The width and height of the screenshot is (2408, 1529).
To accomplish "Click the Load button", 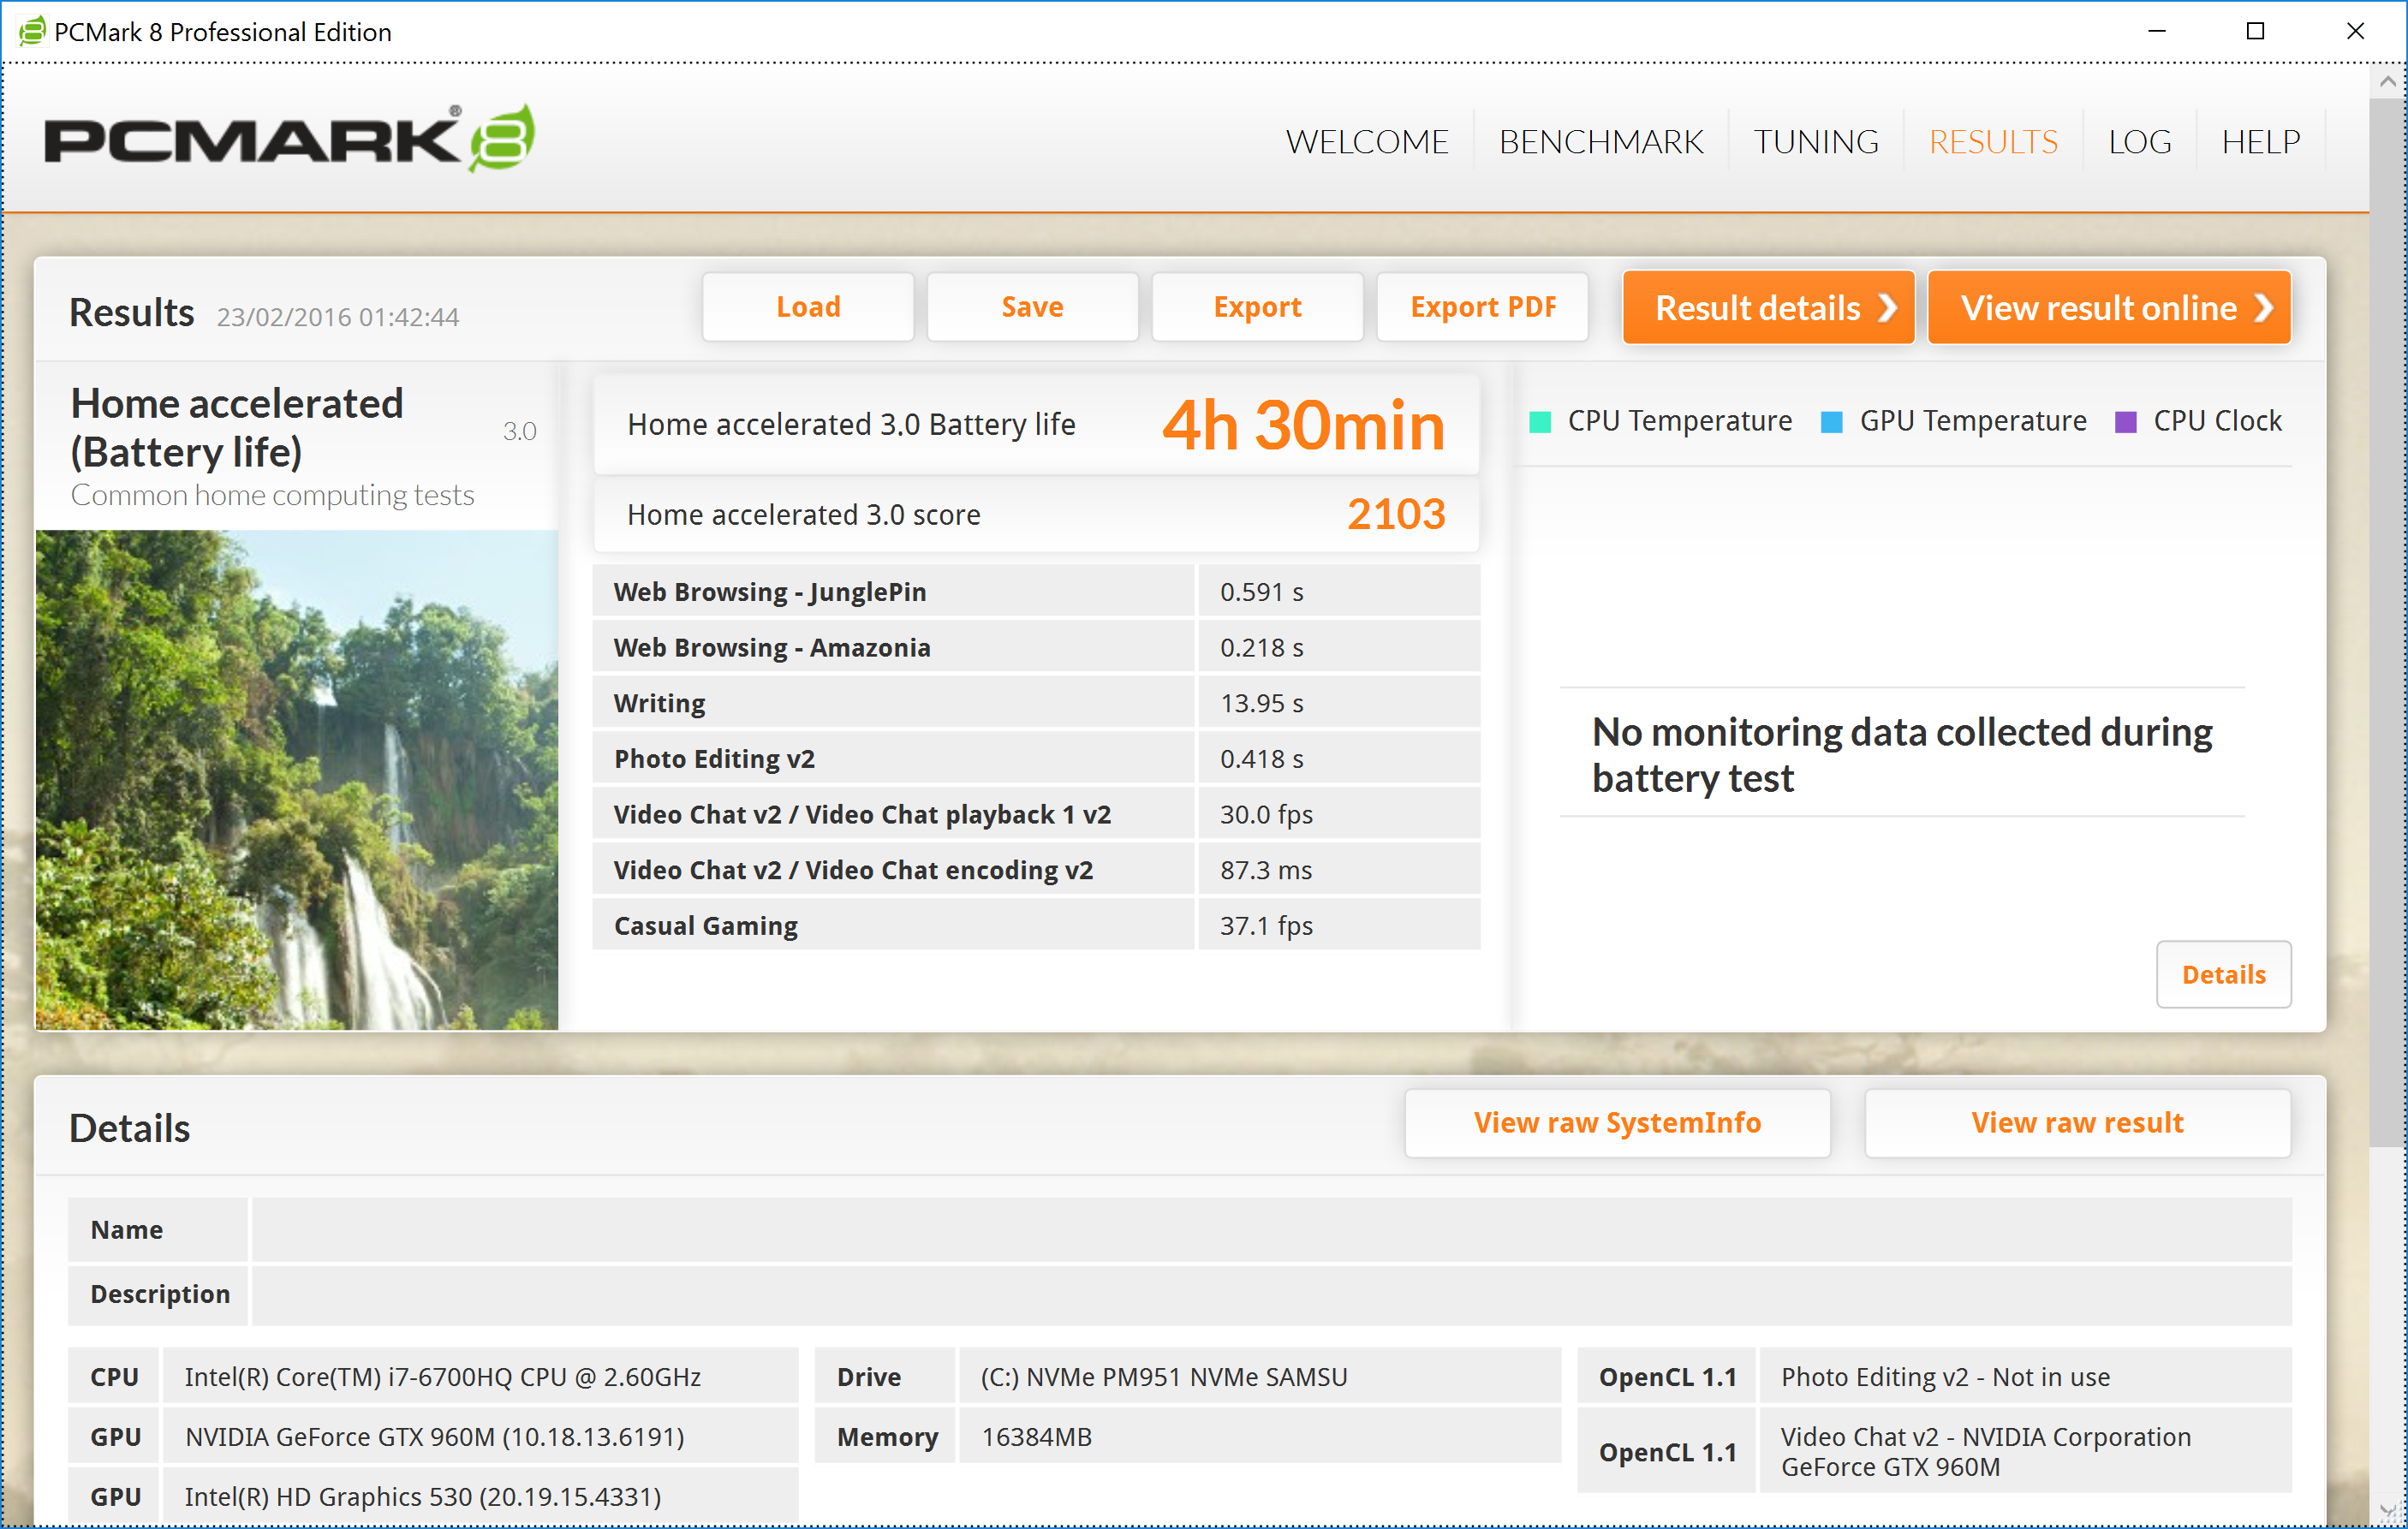I will point(808,307).
